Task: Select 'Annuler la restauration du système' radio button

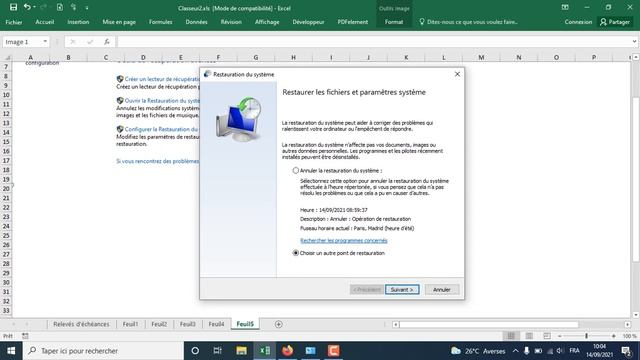Action: coord(296,171)
